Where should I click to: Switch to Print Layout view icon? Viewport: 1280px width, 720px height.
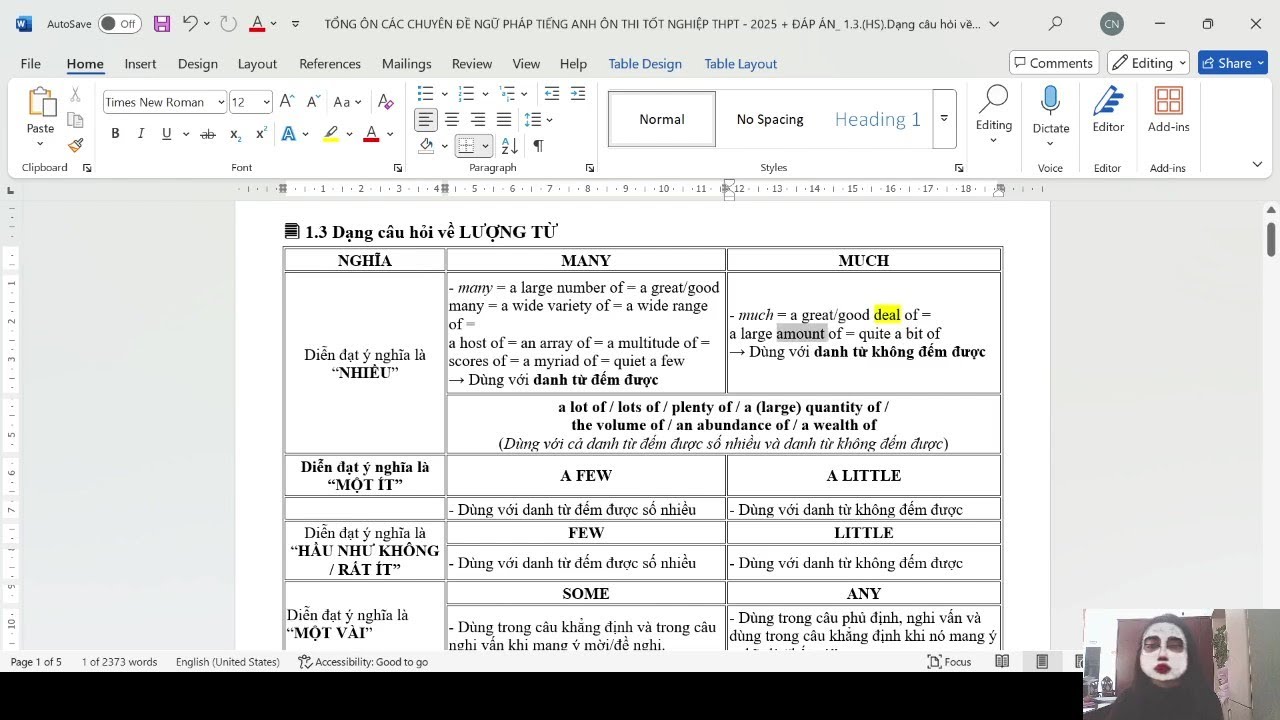click(x=1042, y=662)
